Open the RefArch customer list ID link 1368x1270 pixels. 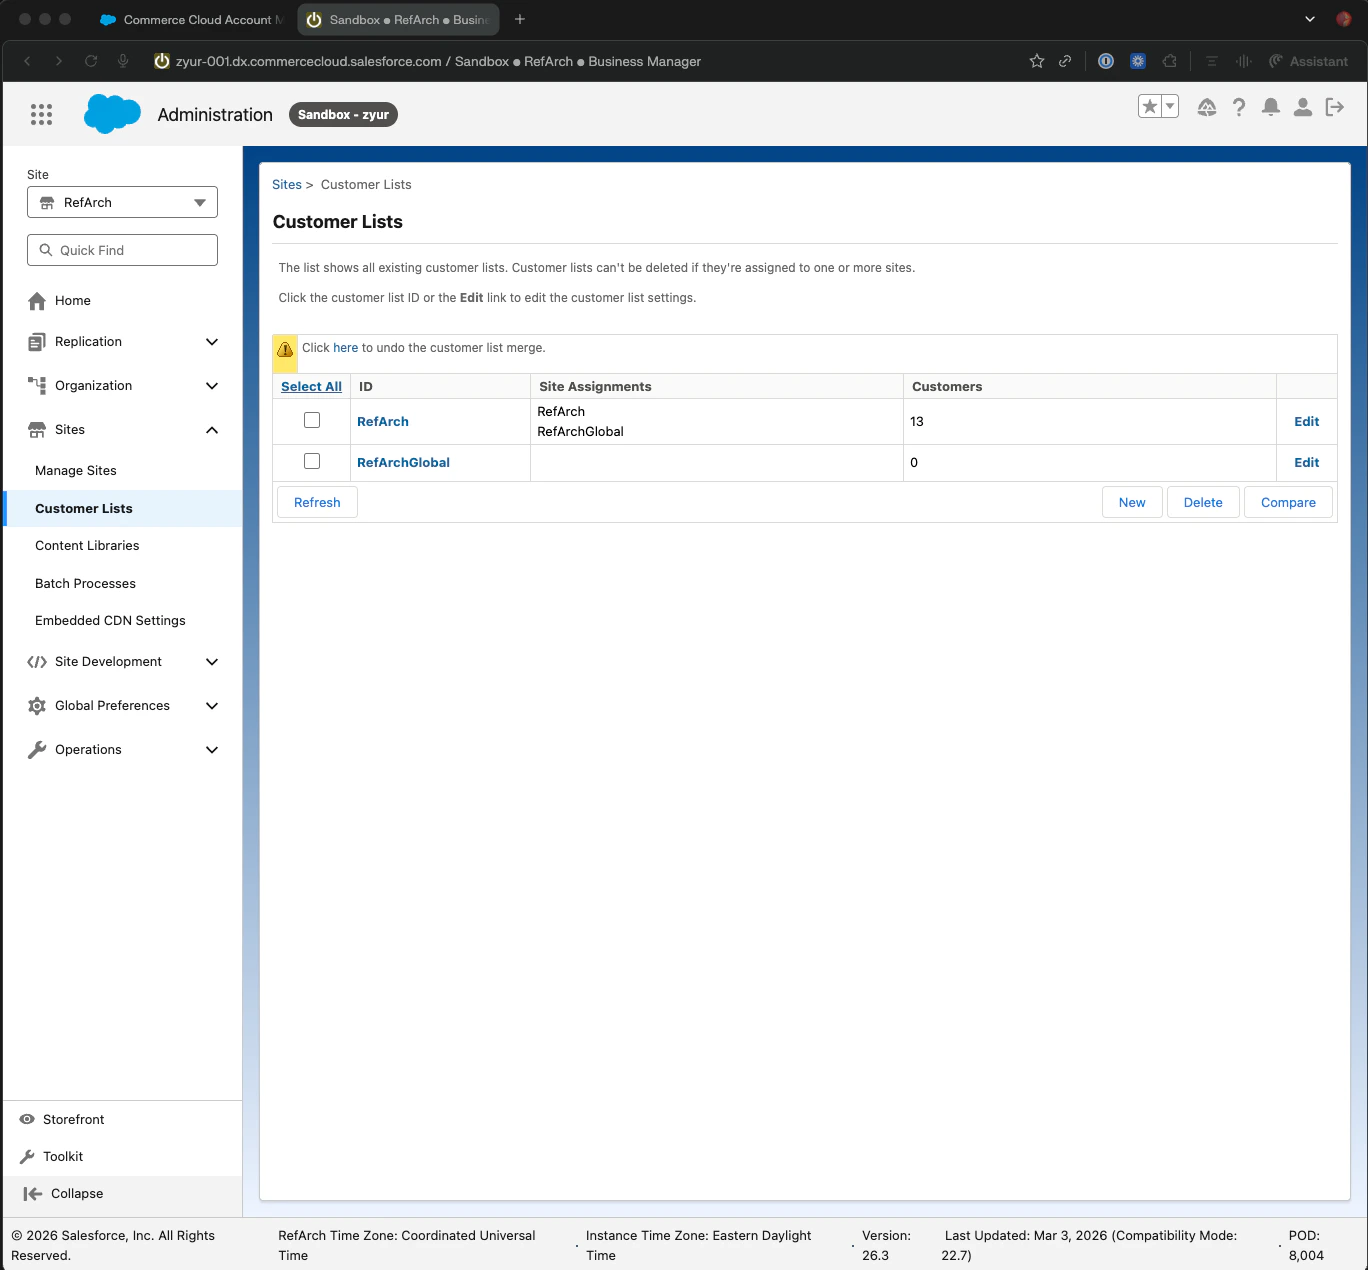[383, 422]
